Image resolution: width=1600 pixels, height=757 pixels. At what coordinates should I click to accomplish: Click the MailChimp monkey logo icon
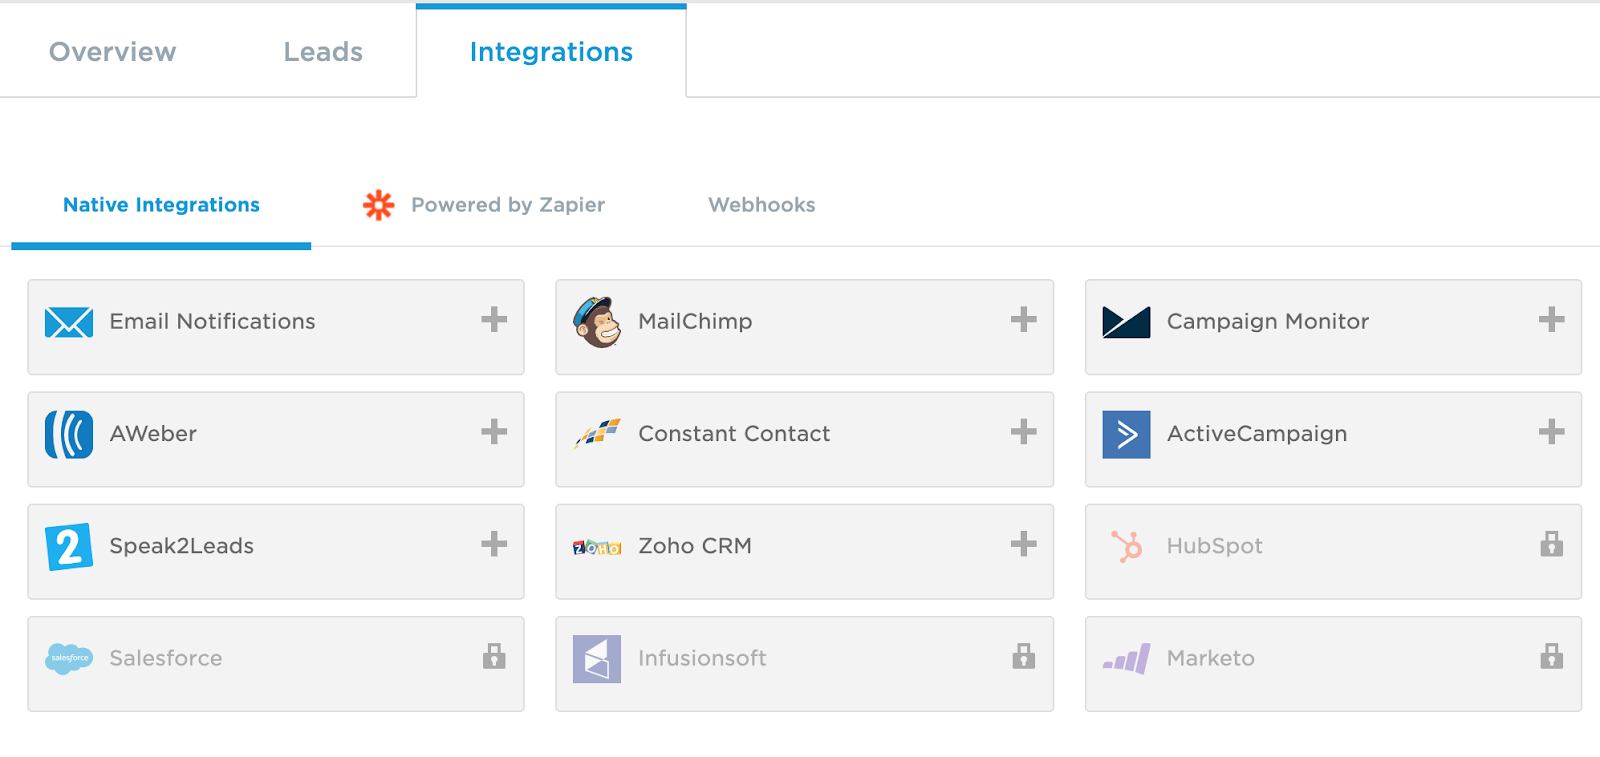tap(597, 322)
